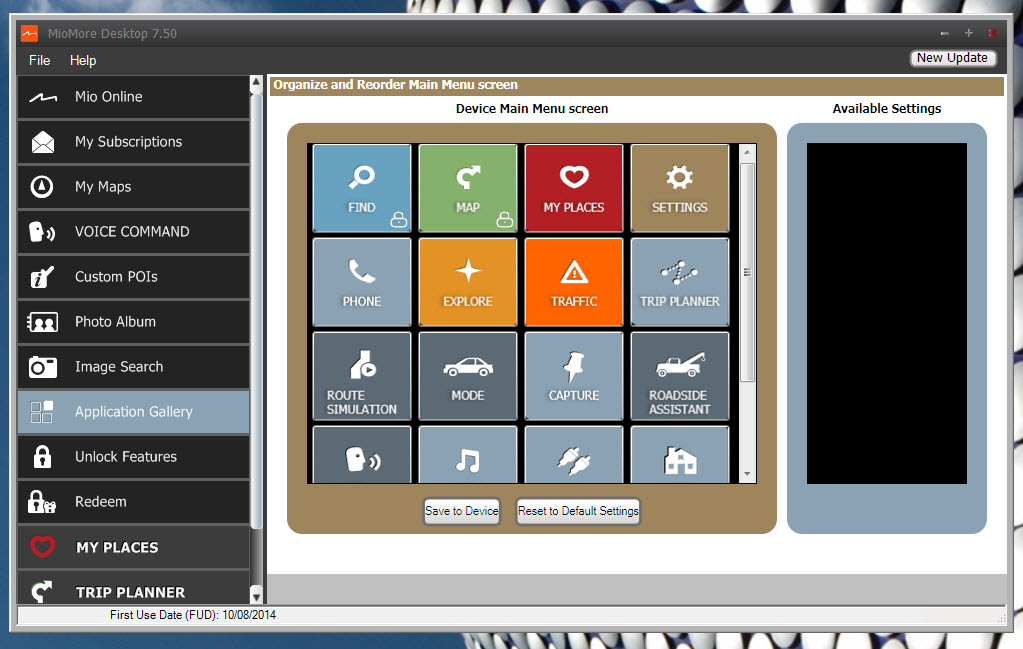Select the TRIP PLANNER tile in grid
This screenshot has height=649, width=1023.
coord(680,282)
